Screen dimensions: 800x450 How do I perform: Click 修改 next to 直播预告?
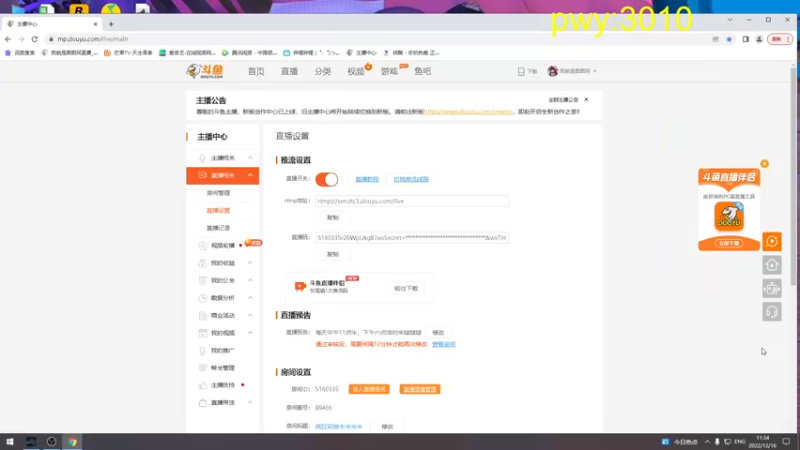point(438,333)
